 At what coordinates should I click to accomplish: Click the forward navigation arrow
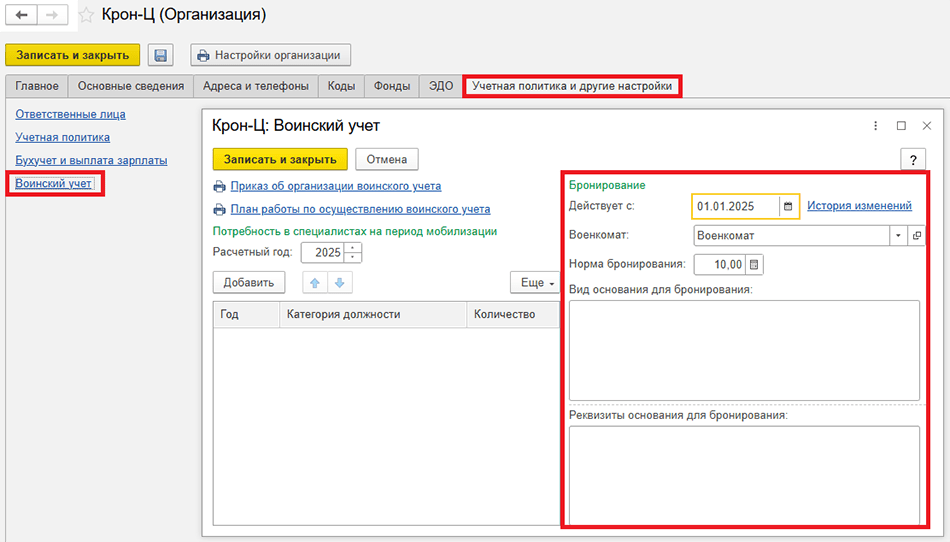52,15
